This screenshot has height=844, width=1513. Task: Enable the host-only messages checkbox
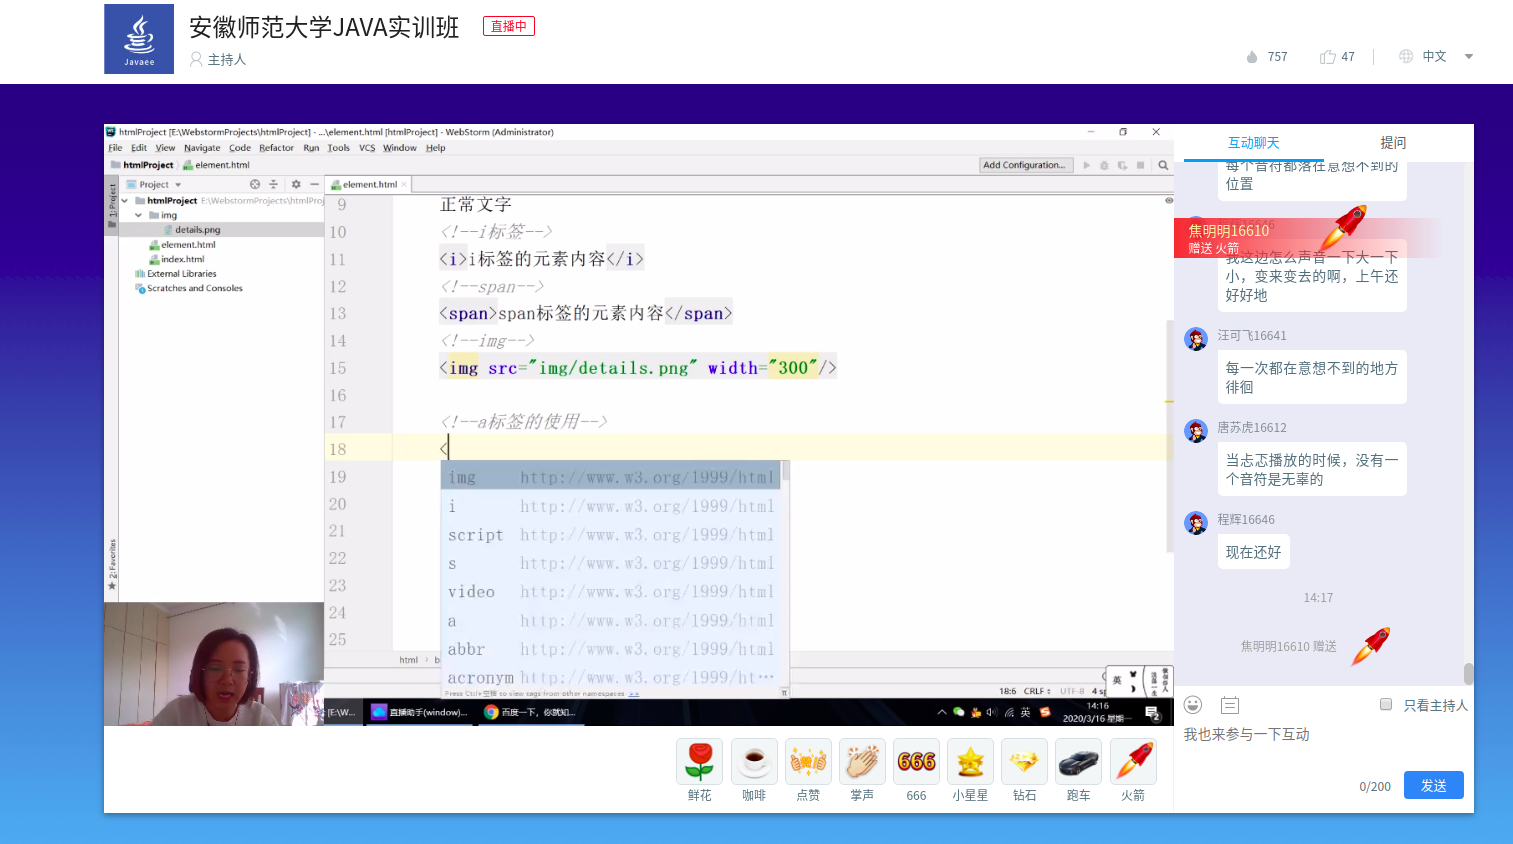[x=1386, y=705]
